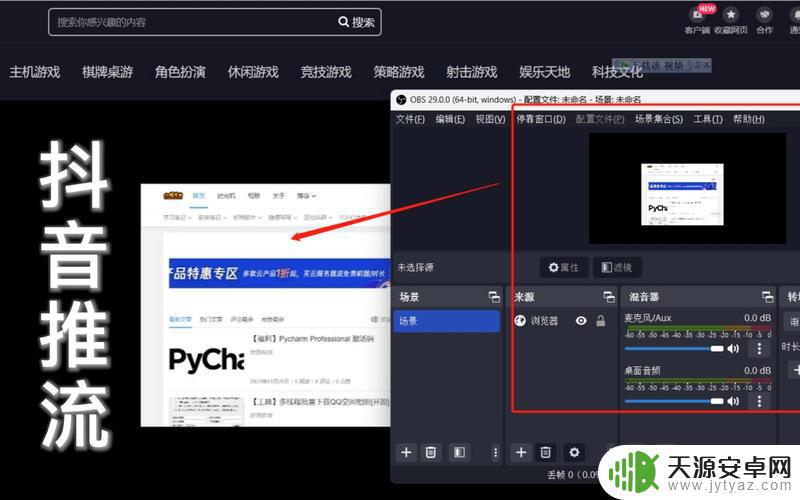Click the 品特惠专区 blue banner
This screenshot has height=500, width=800.
click(280, 273)
